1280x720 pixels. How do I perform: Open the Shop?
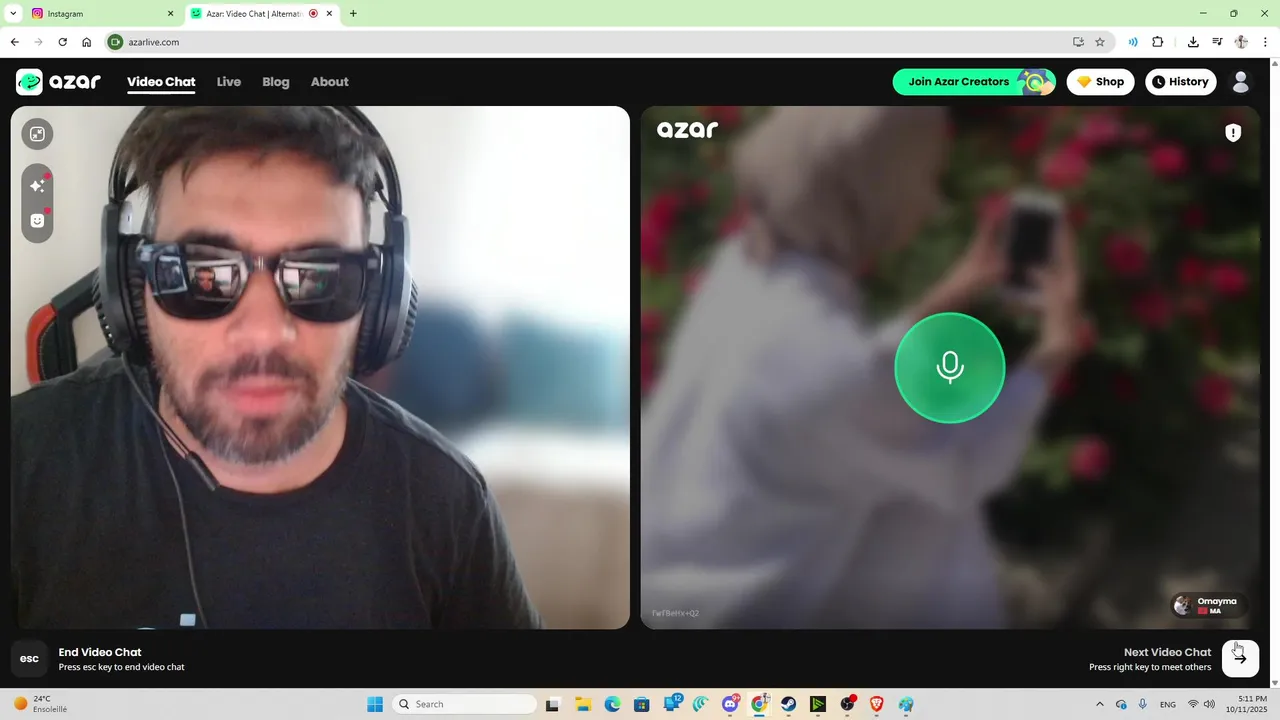[x=1100, y=82]
